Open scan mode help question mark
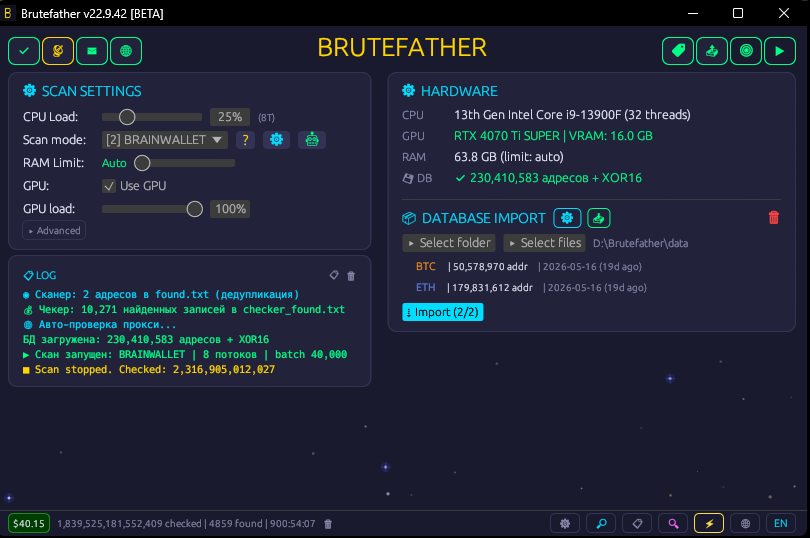 click(245, 140)
